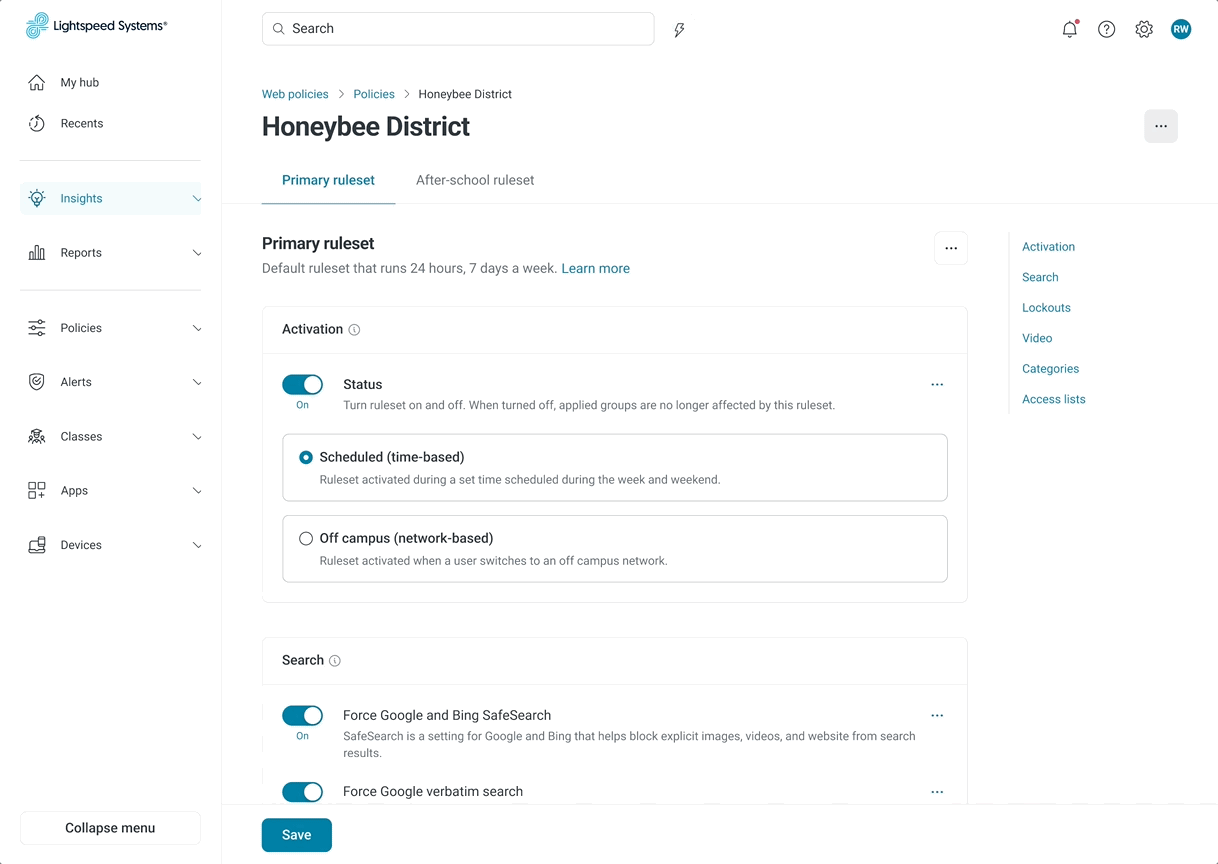Switch to the Primary ruleset tab
Screen dimensions: 1218x864
pyautogui.click(x=328, y=180)
